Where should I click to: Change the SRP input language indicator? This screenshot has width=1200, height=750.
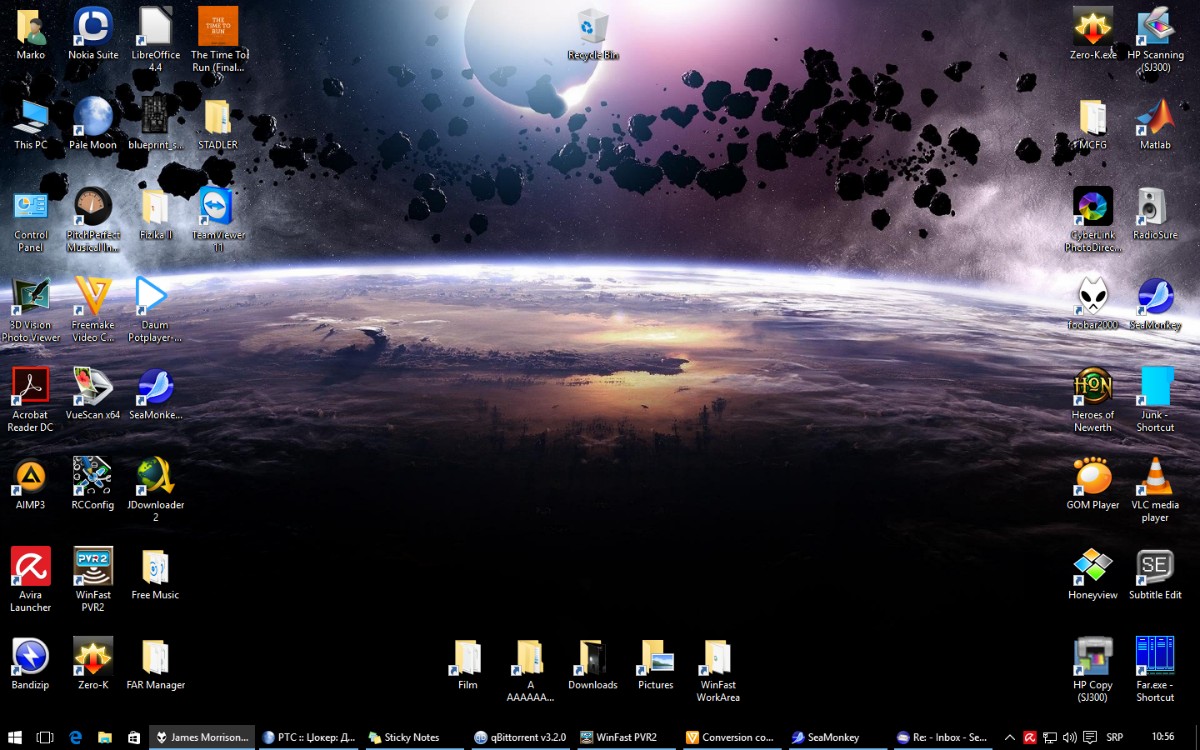coord(1115,737)
